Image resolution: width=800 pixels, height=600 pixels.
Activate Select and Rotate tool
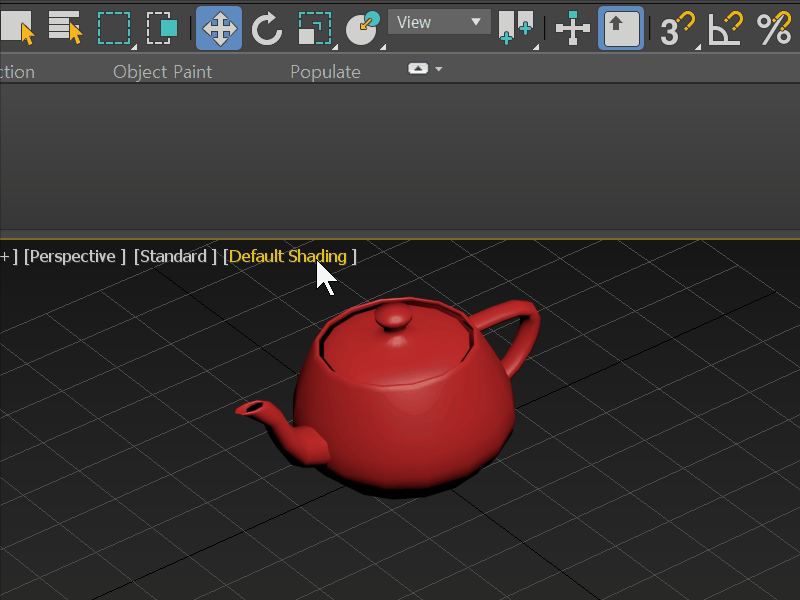[x=266, y=29]
